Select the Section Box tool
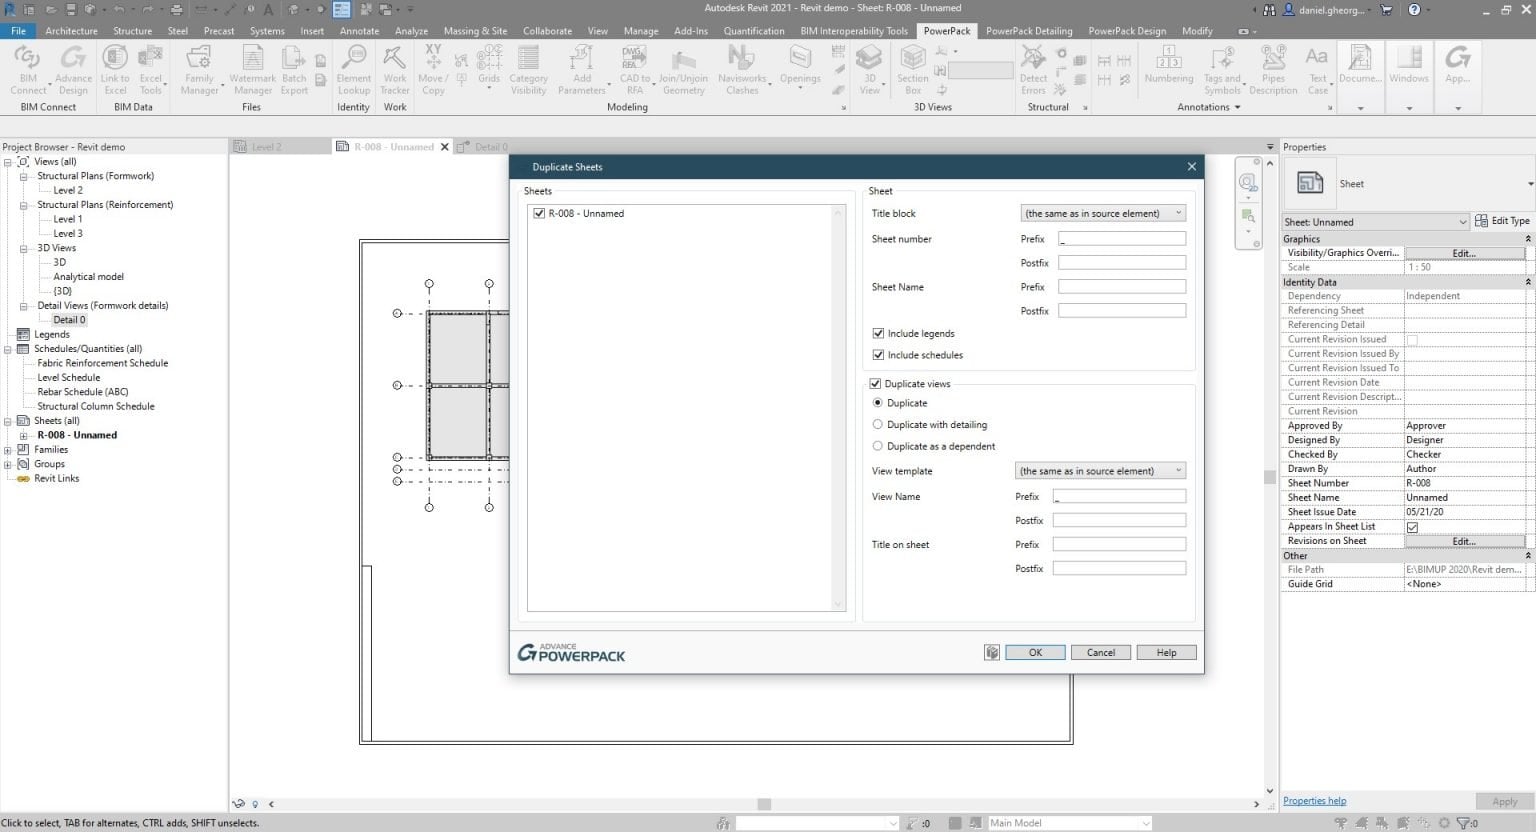1536x832 pixels. click(911, 67)
